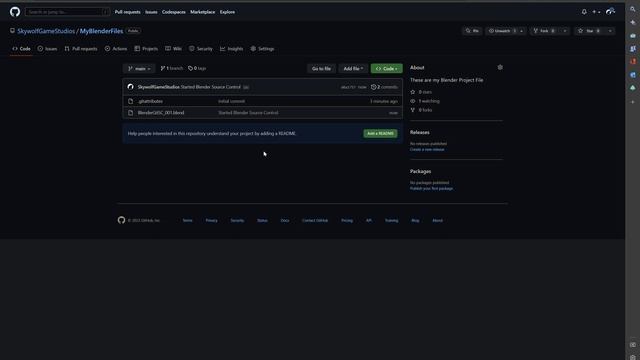Click the search or jump to field

(x=67, y=12)
